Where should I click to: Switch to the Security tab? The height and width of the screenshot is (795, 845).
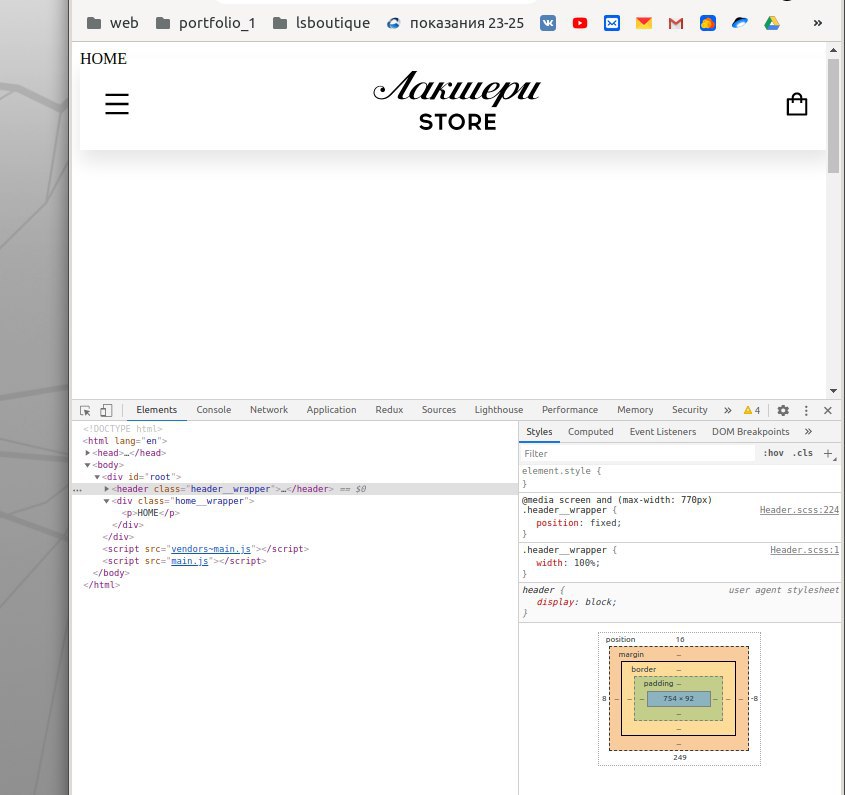[x=689, y=410]
